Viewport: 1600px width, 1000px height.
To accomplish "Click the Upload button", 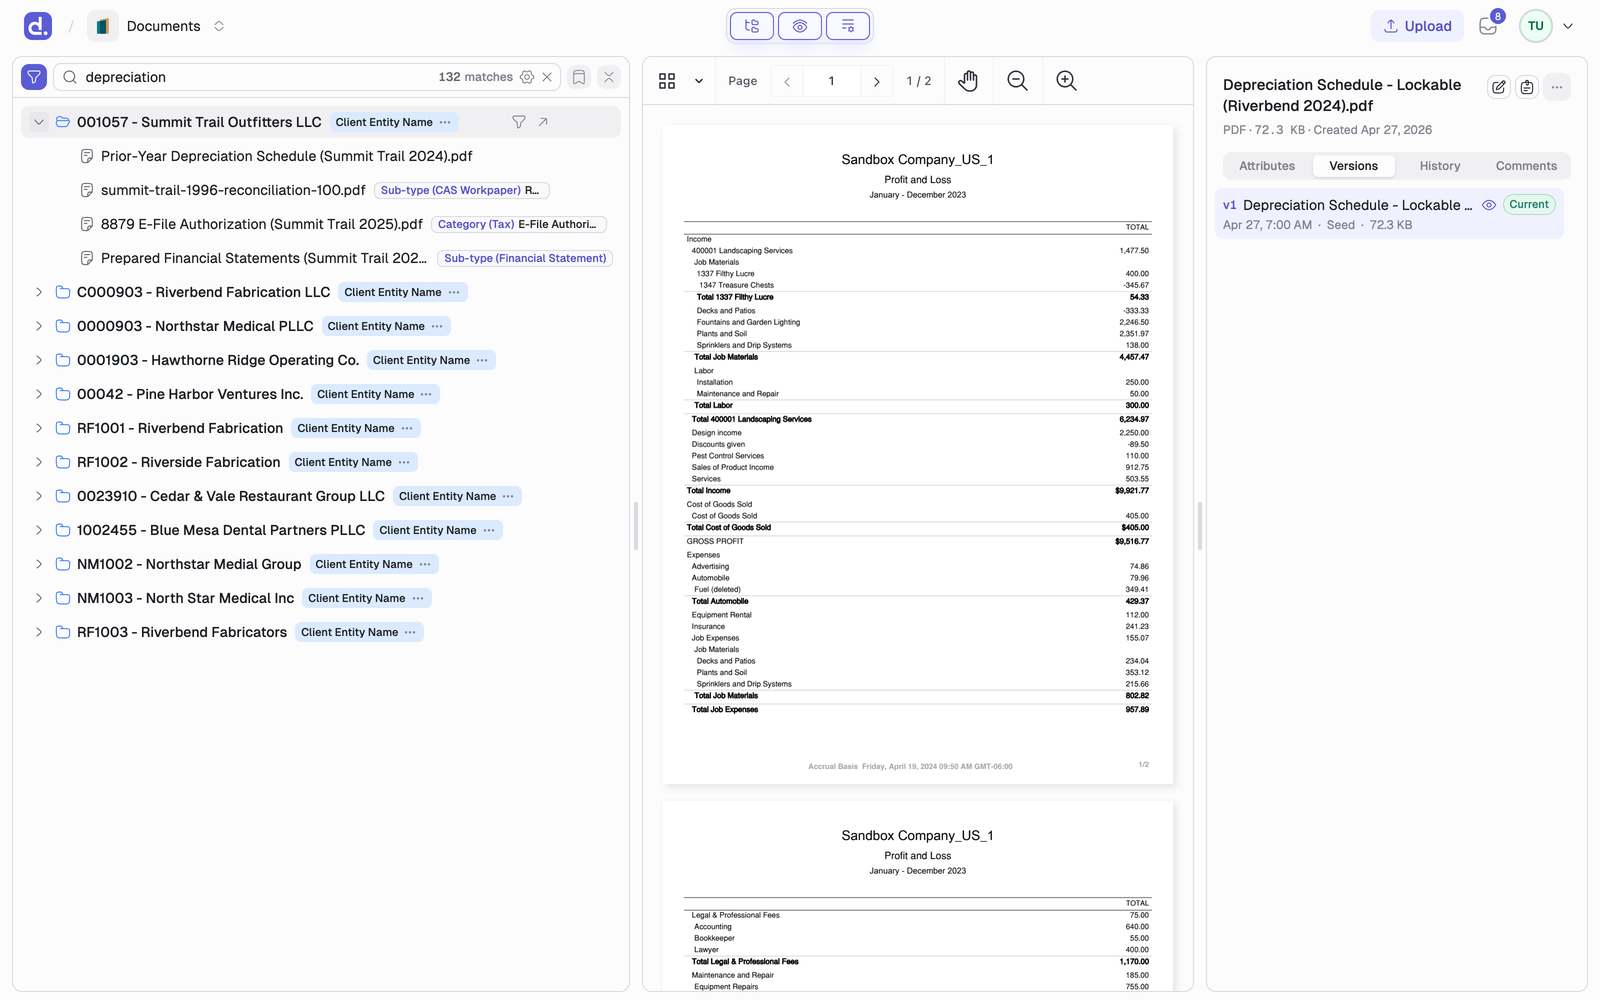I will (1418, 26).
